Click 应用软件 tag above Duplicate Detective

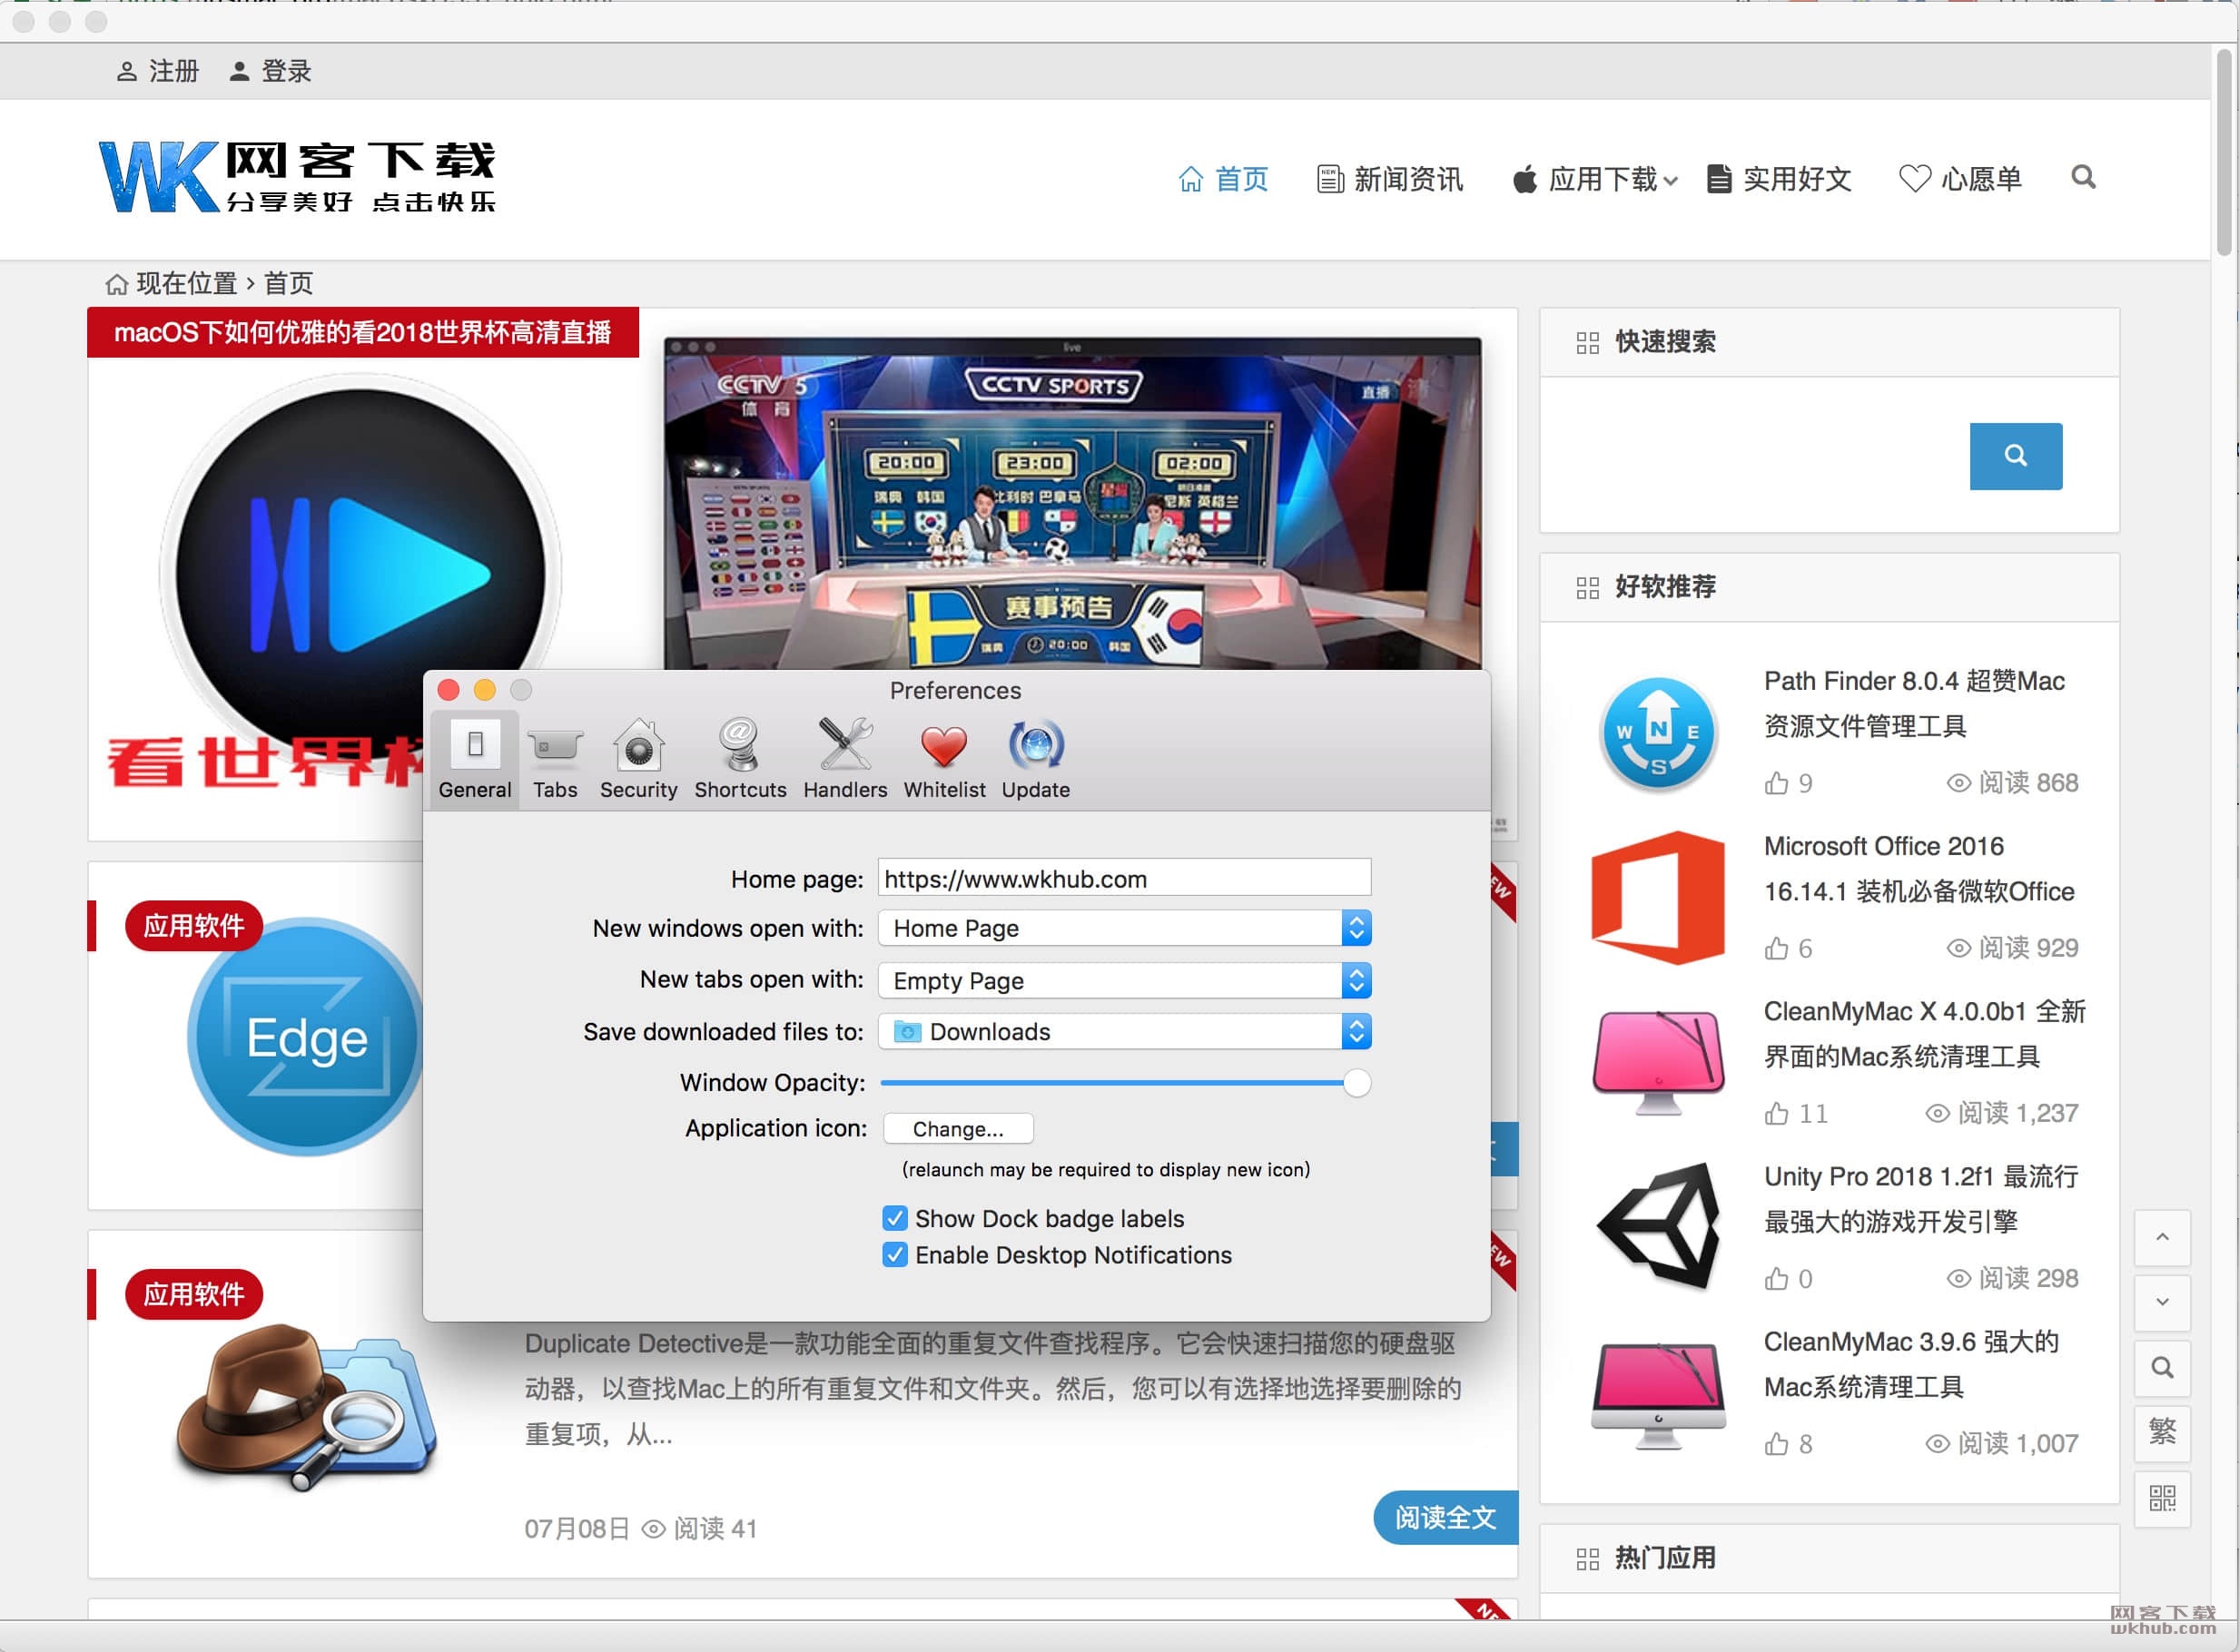(x=193, y=1294)
